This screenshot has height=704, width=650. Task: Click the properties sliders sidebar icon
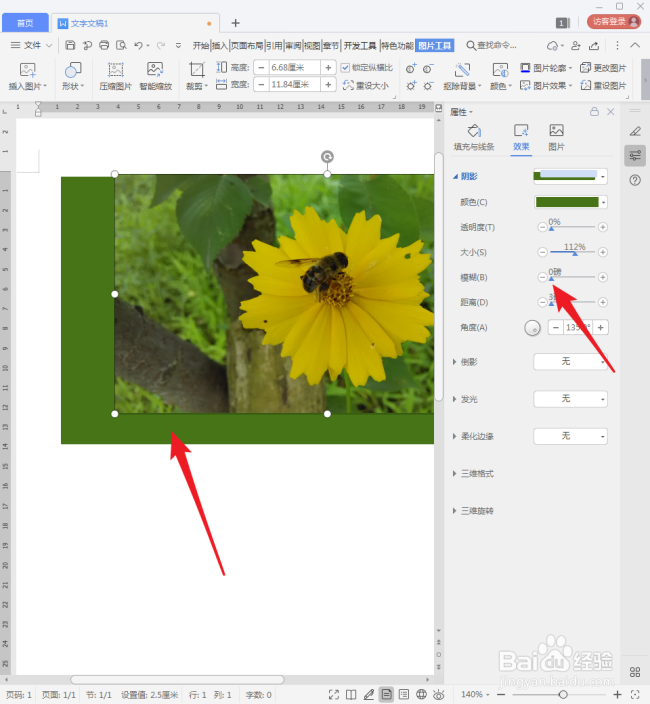(635, 156)
